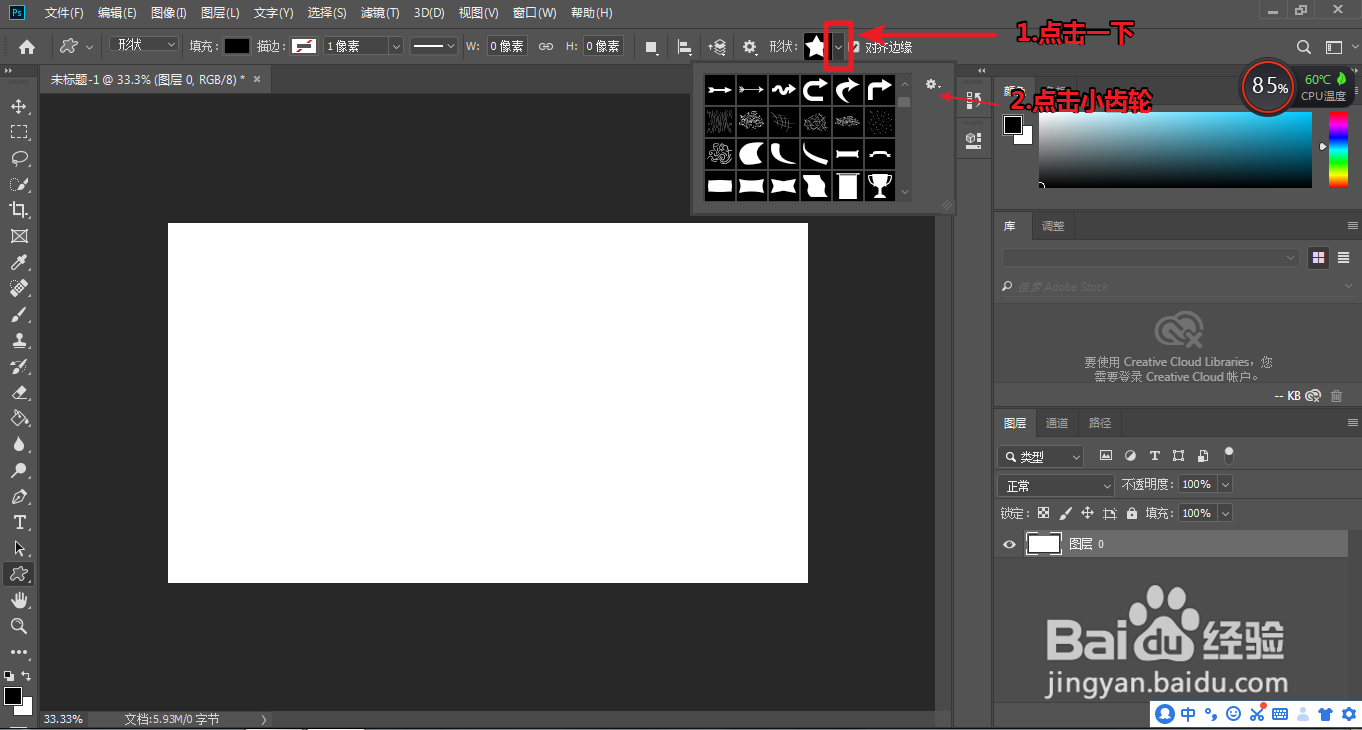The image size is (1362, 730).
Task: Toggle lock all padlock icon
Action: 1131,513
